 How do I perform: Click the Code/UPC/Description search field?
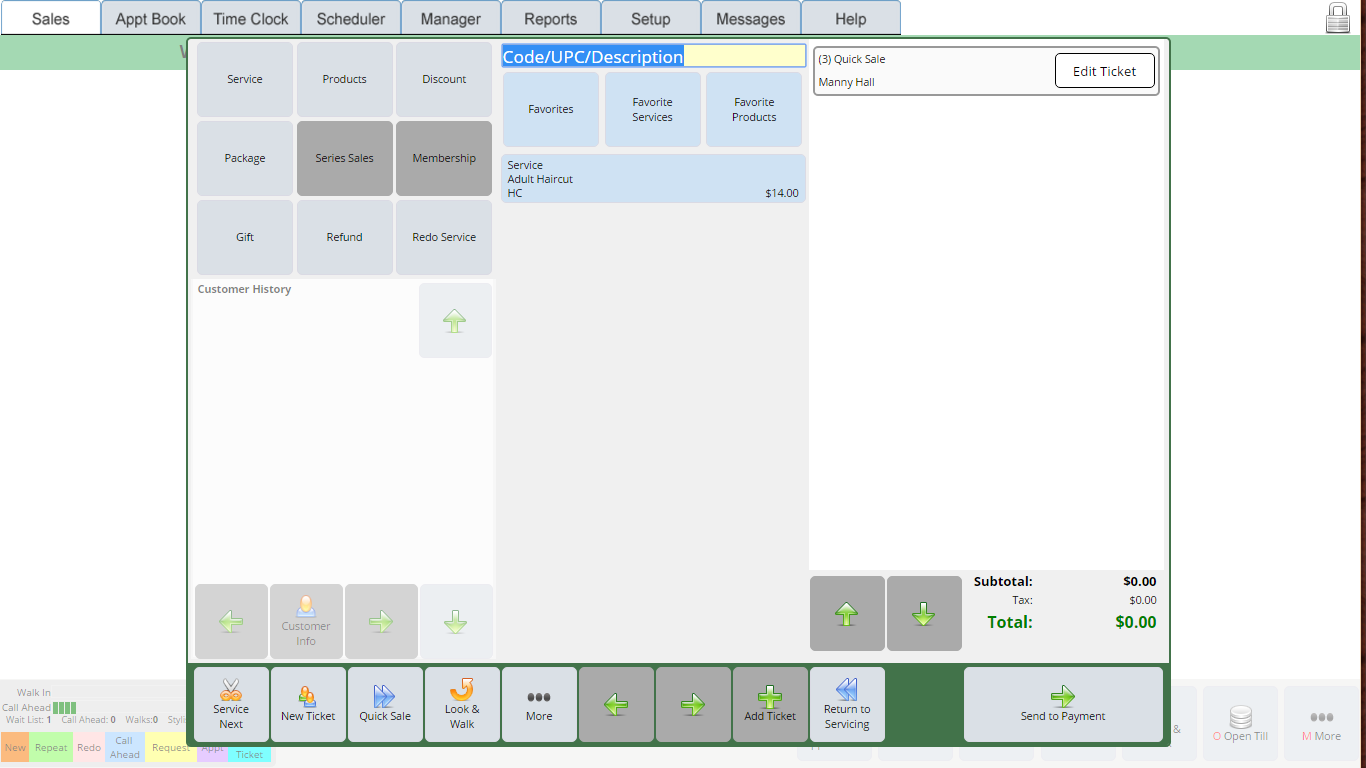click(x=653, y=56)
